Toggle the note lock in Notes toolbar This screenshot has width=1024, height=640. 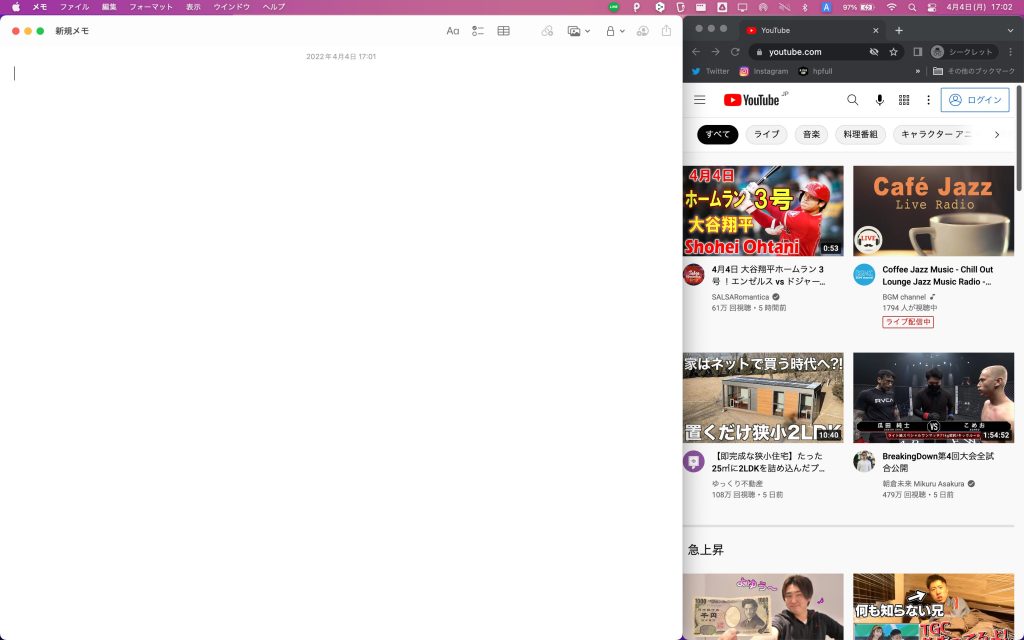coord(610,31)
